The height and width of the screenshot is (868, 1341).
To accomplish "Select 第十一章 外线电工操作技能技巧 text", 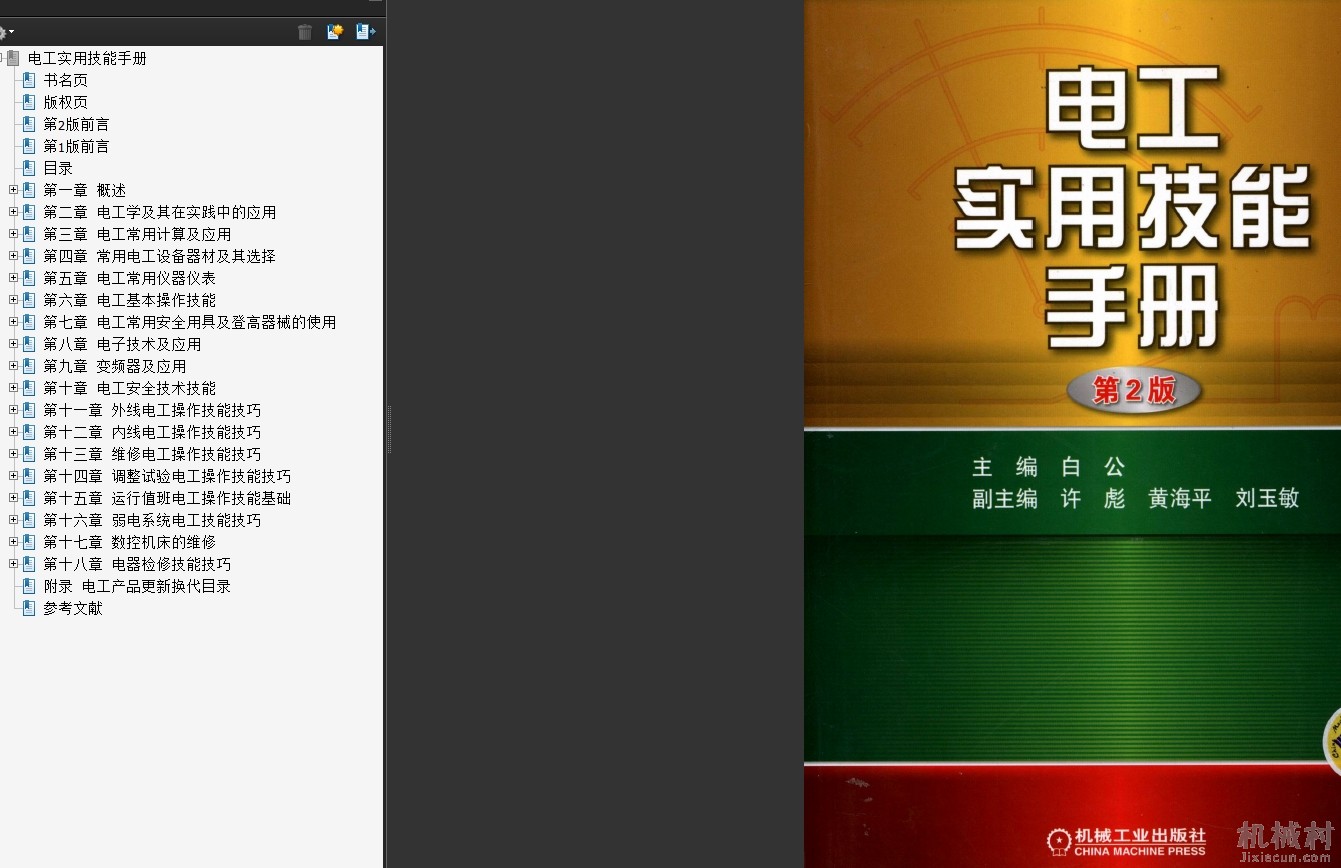I will (152, 410).
